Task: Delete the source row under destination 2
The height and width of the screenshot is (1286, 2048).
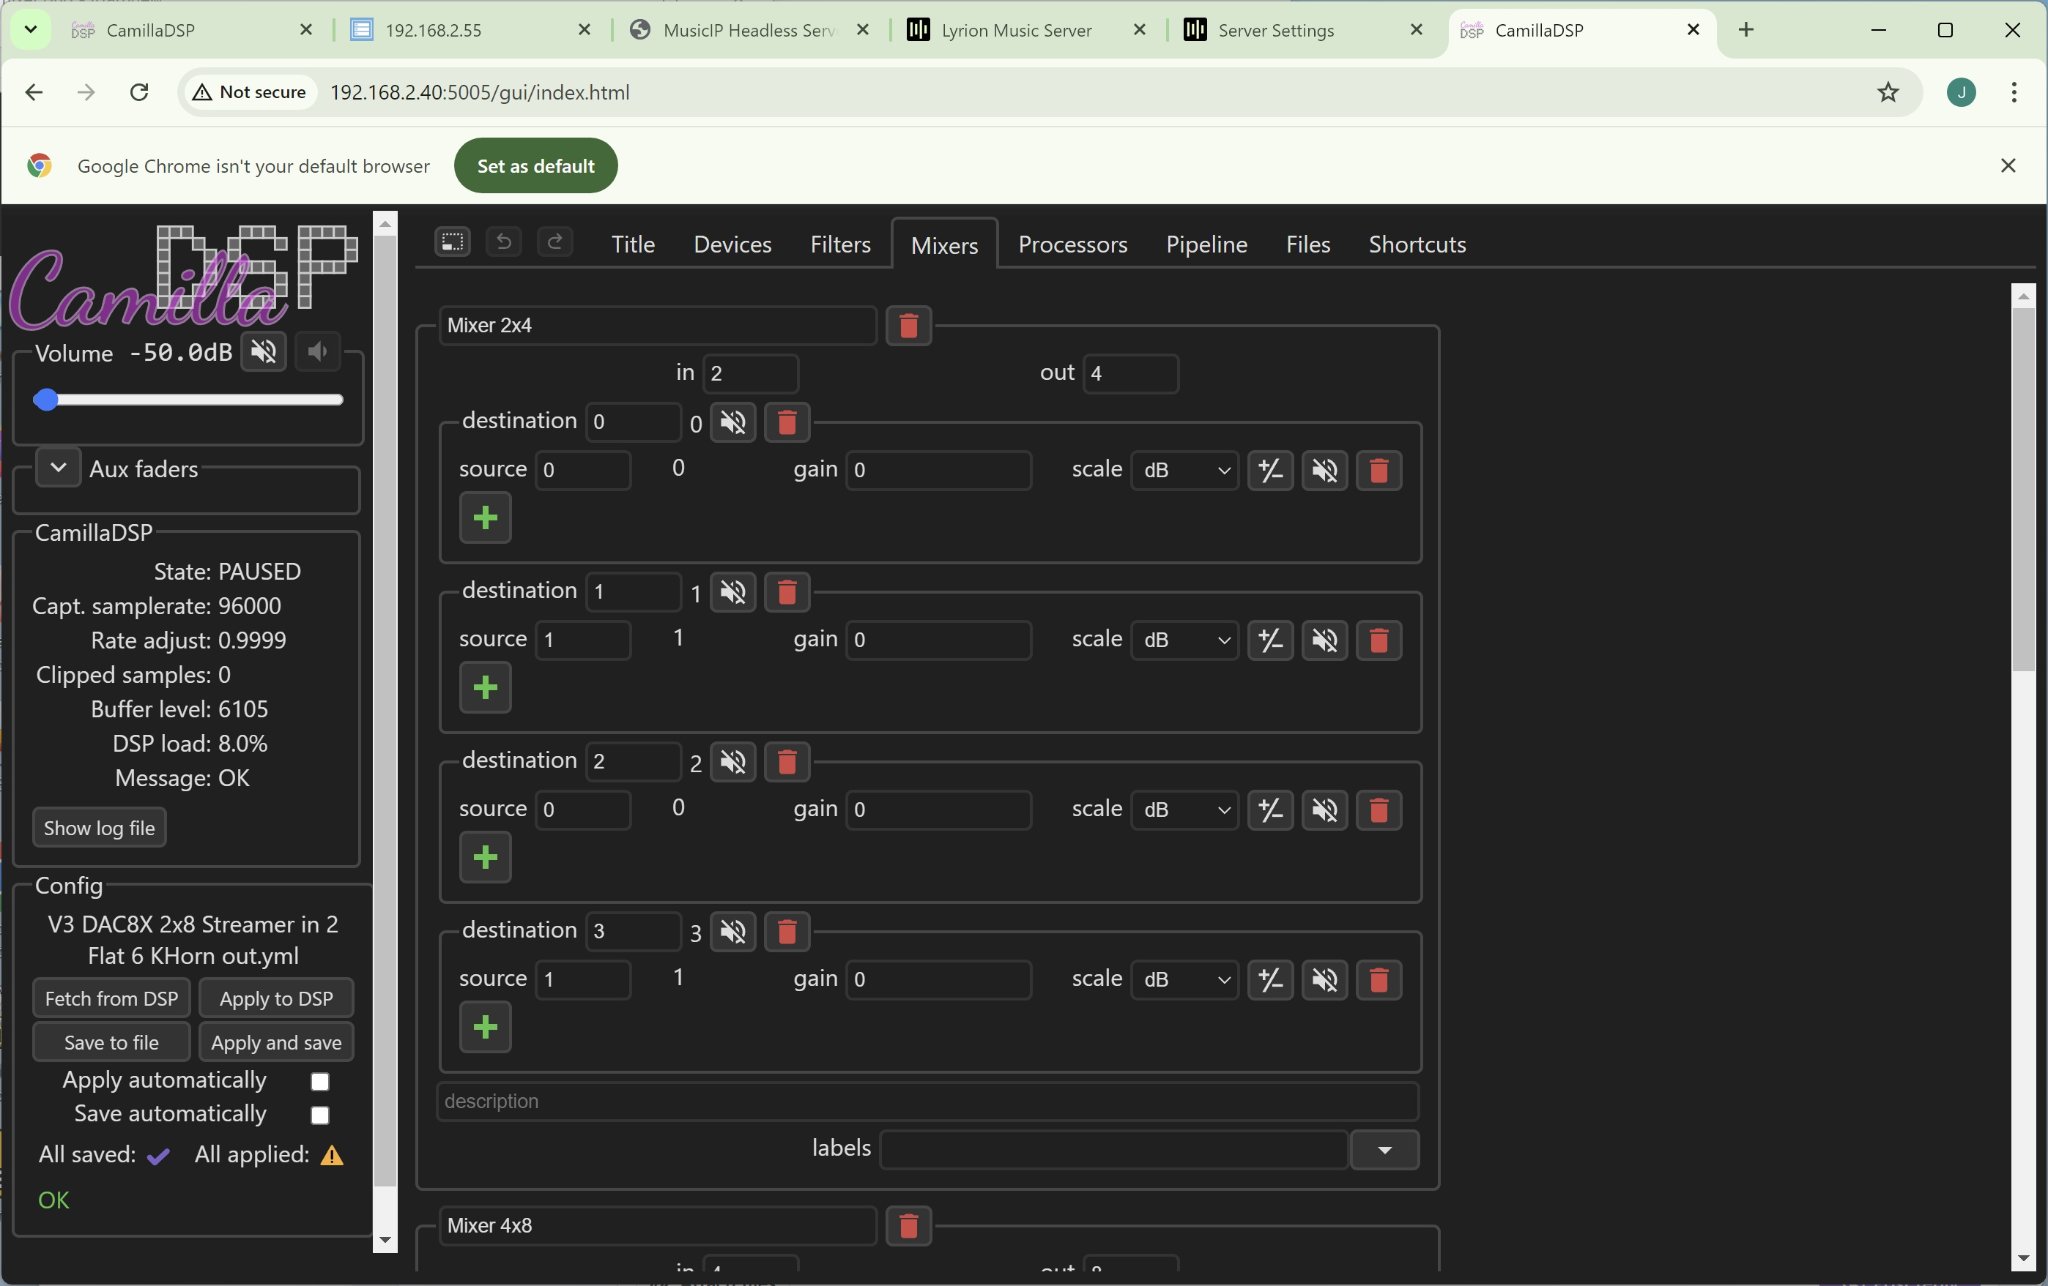Action: (x=1378, y=810)
